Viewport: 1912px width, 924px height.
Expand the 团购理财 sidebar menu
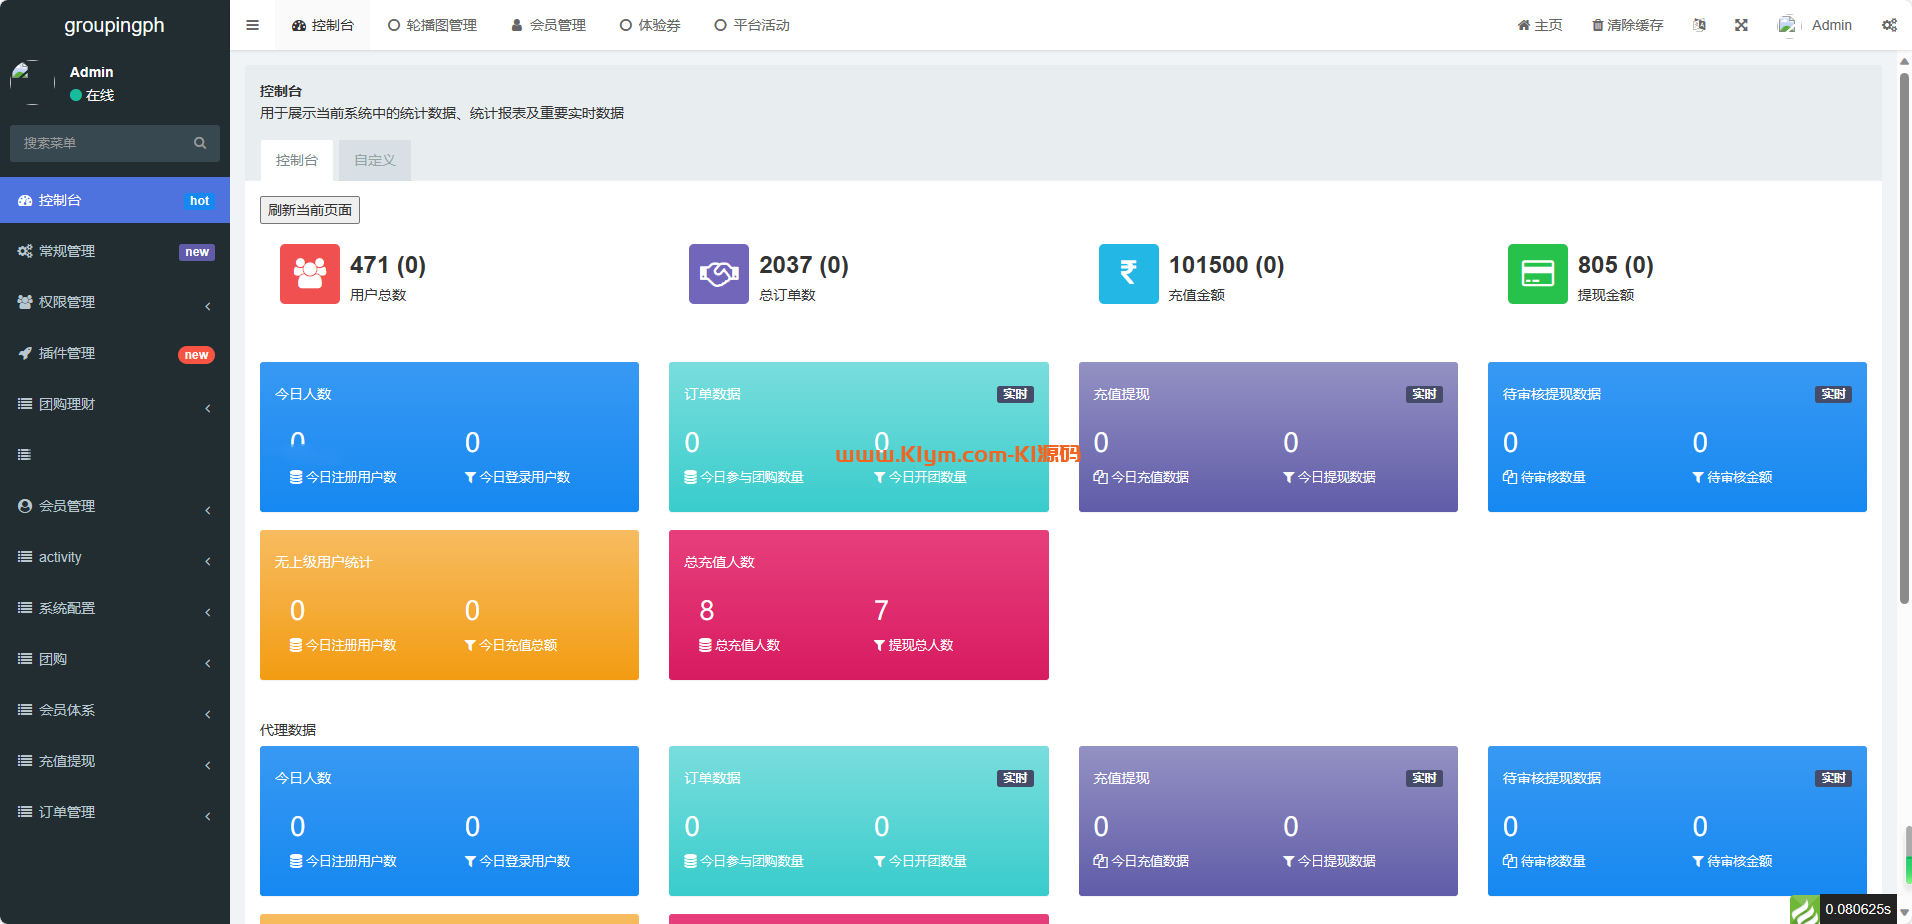[x=114, y=404]
